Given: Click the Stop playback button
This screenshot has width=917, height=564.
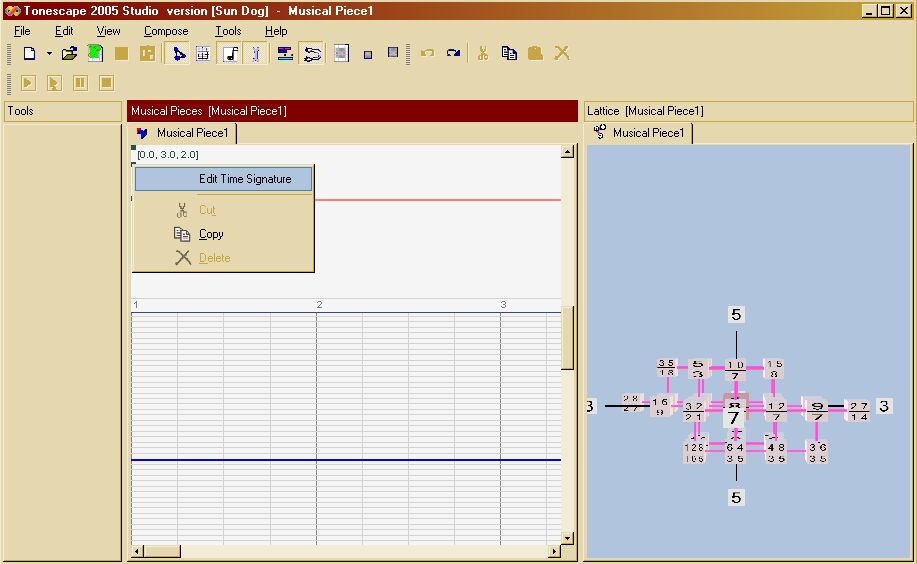Looking at the screenshot, I should click(106, 83).
